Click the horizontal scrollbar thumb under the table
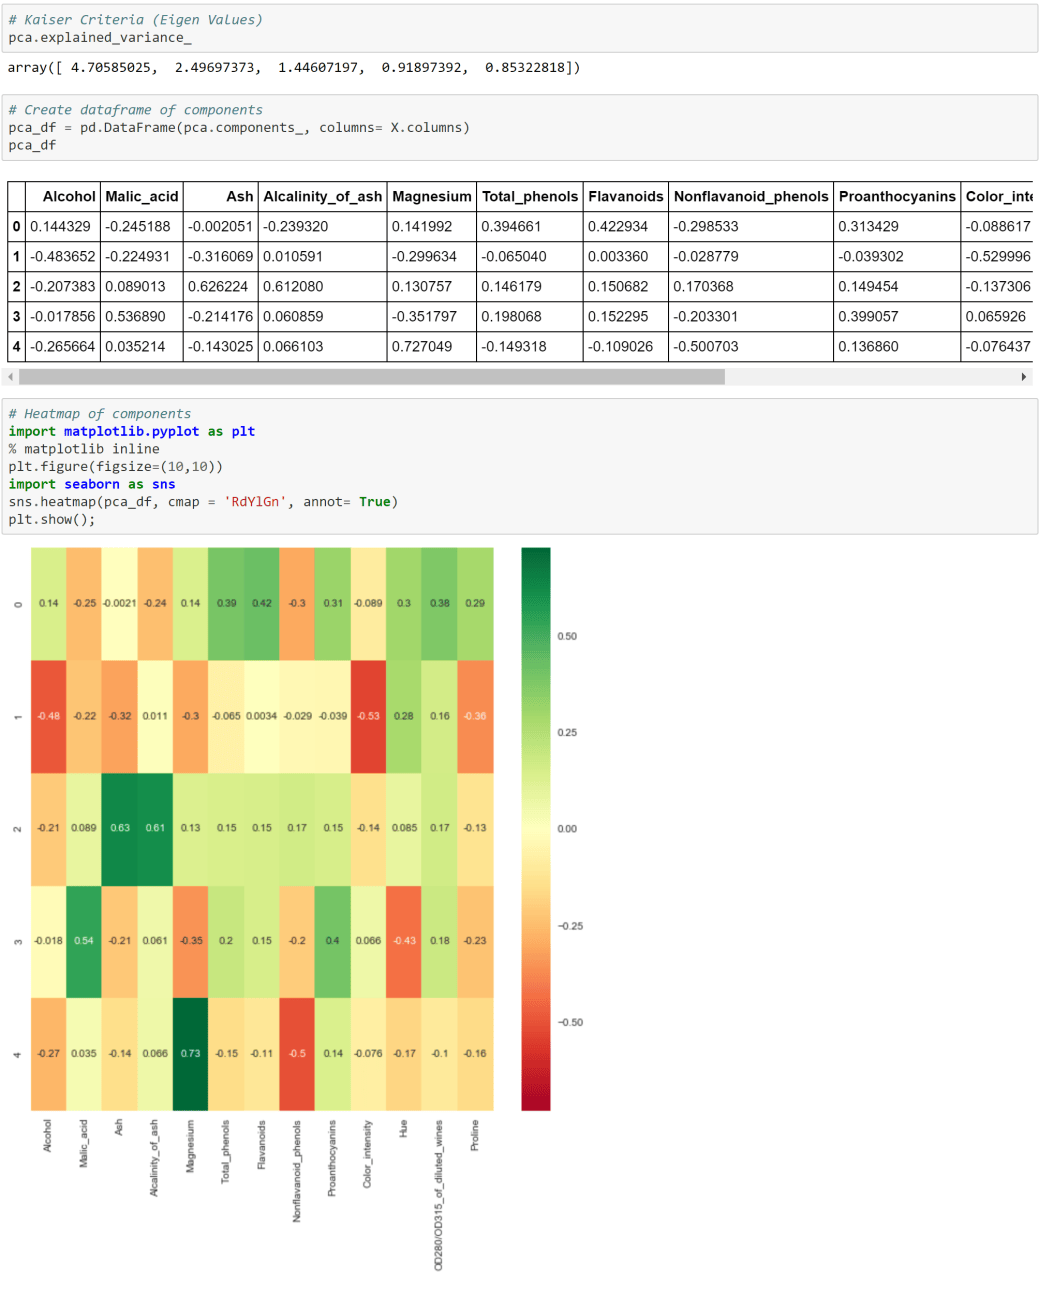 point(372,377)
